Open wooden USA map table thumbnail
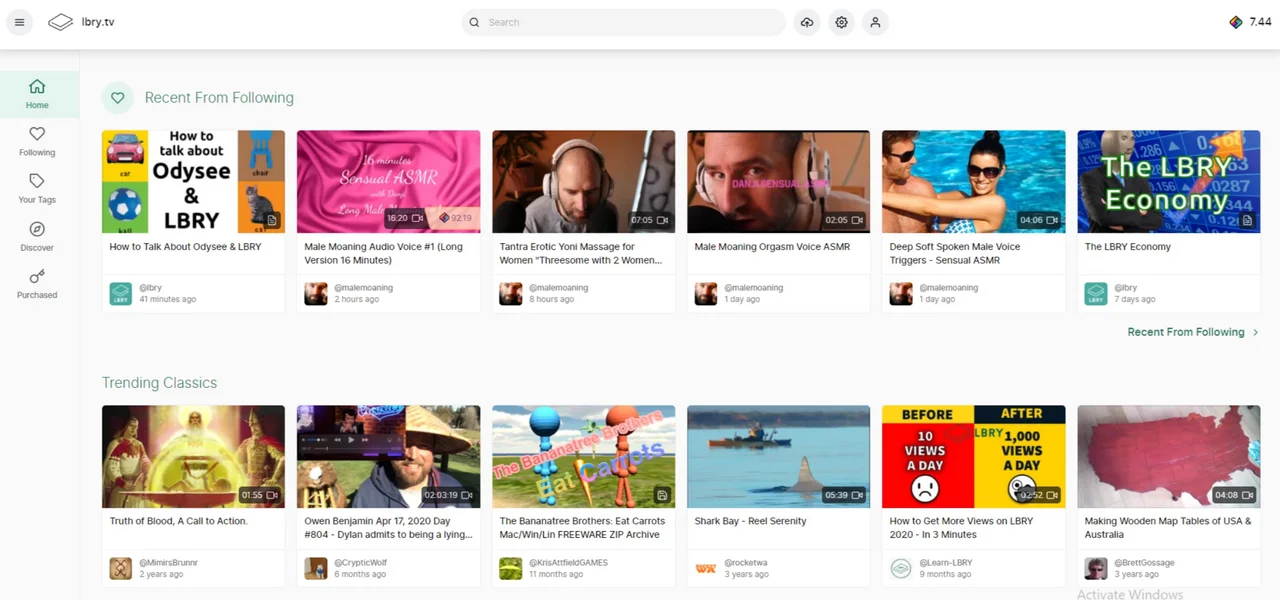Image resolution: width=1280 pixels, height=600 pixels. (1168, 456)
